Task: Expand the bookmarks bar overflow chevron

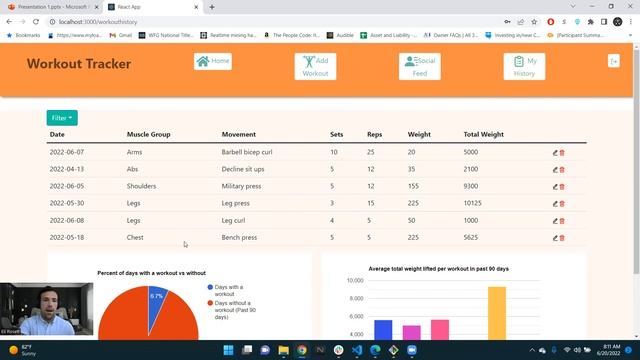Action: pyautogui.click(x=630, y=36)
